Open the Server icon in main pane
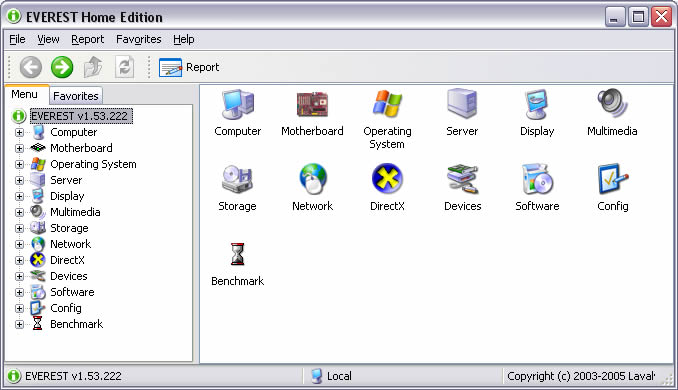Image resolution: width=678 pixels, height=390 pixels. point(462,104)
